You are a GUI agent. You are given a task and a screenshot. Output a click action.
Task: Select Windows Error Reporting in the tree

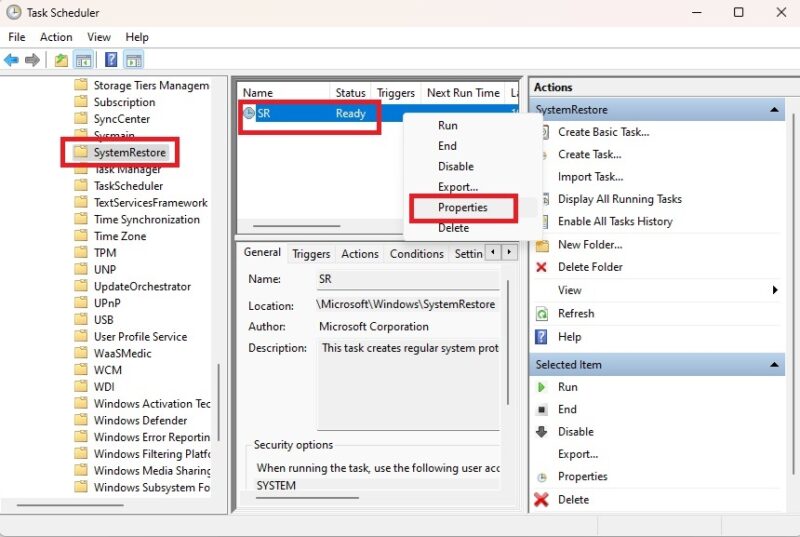coord(152,437)
